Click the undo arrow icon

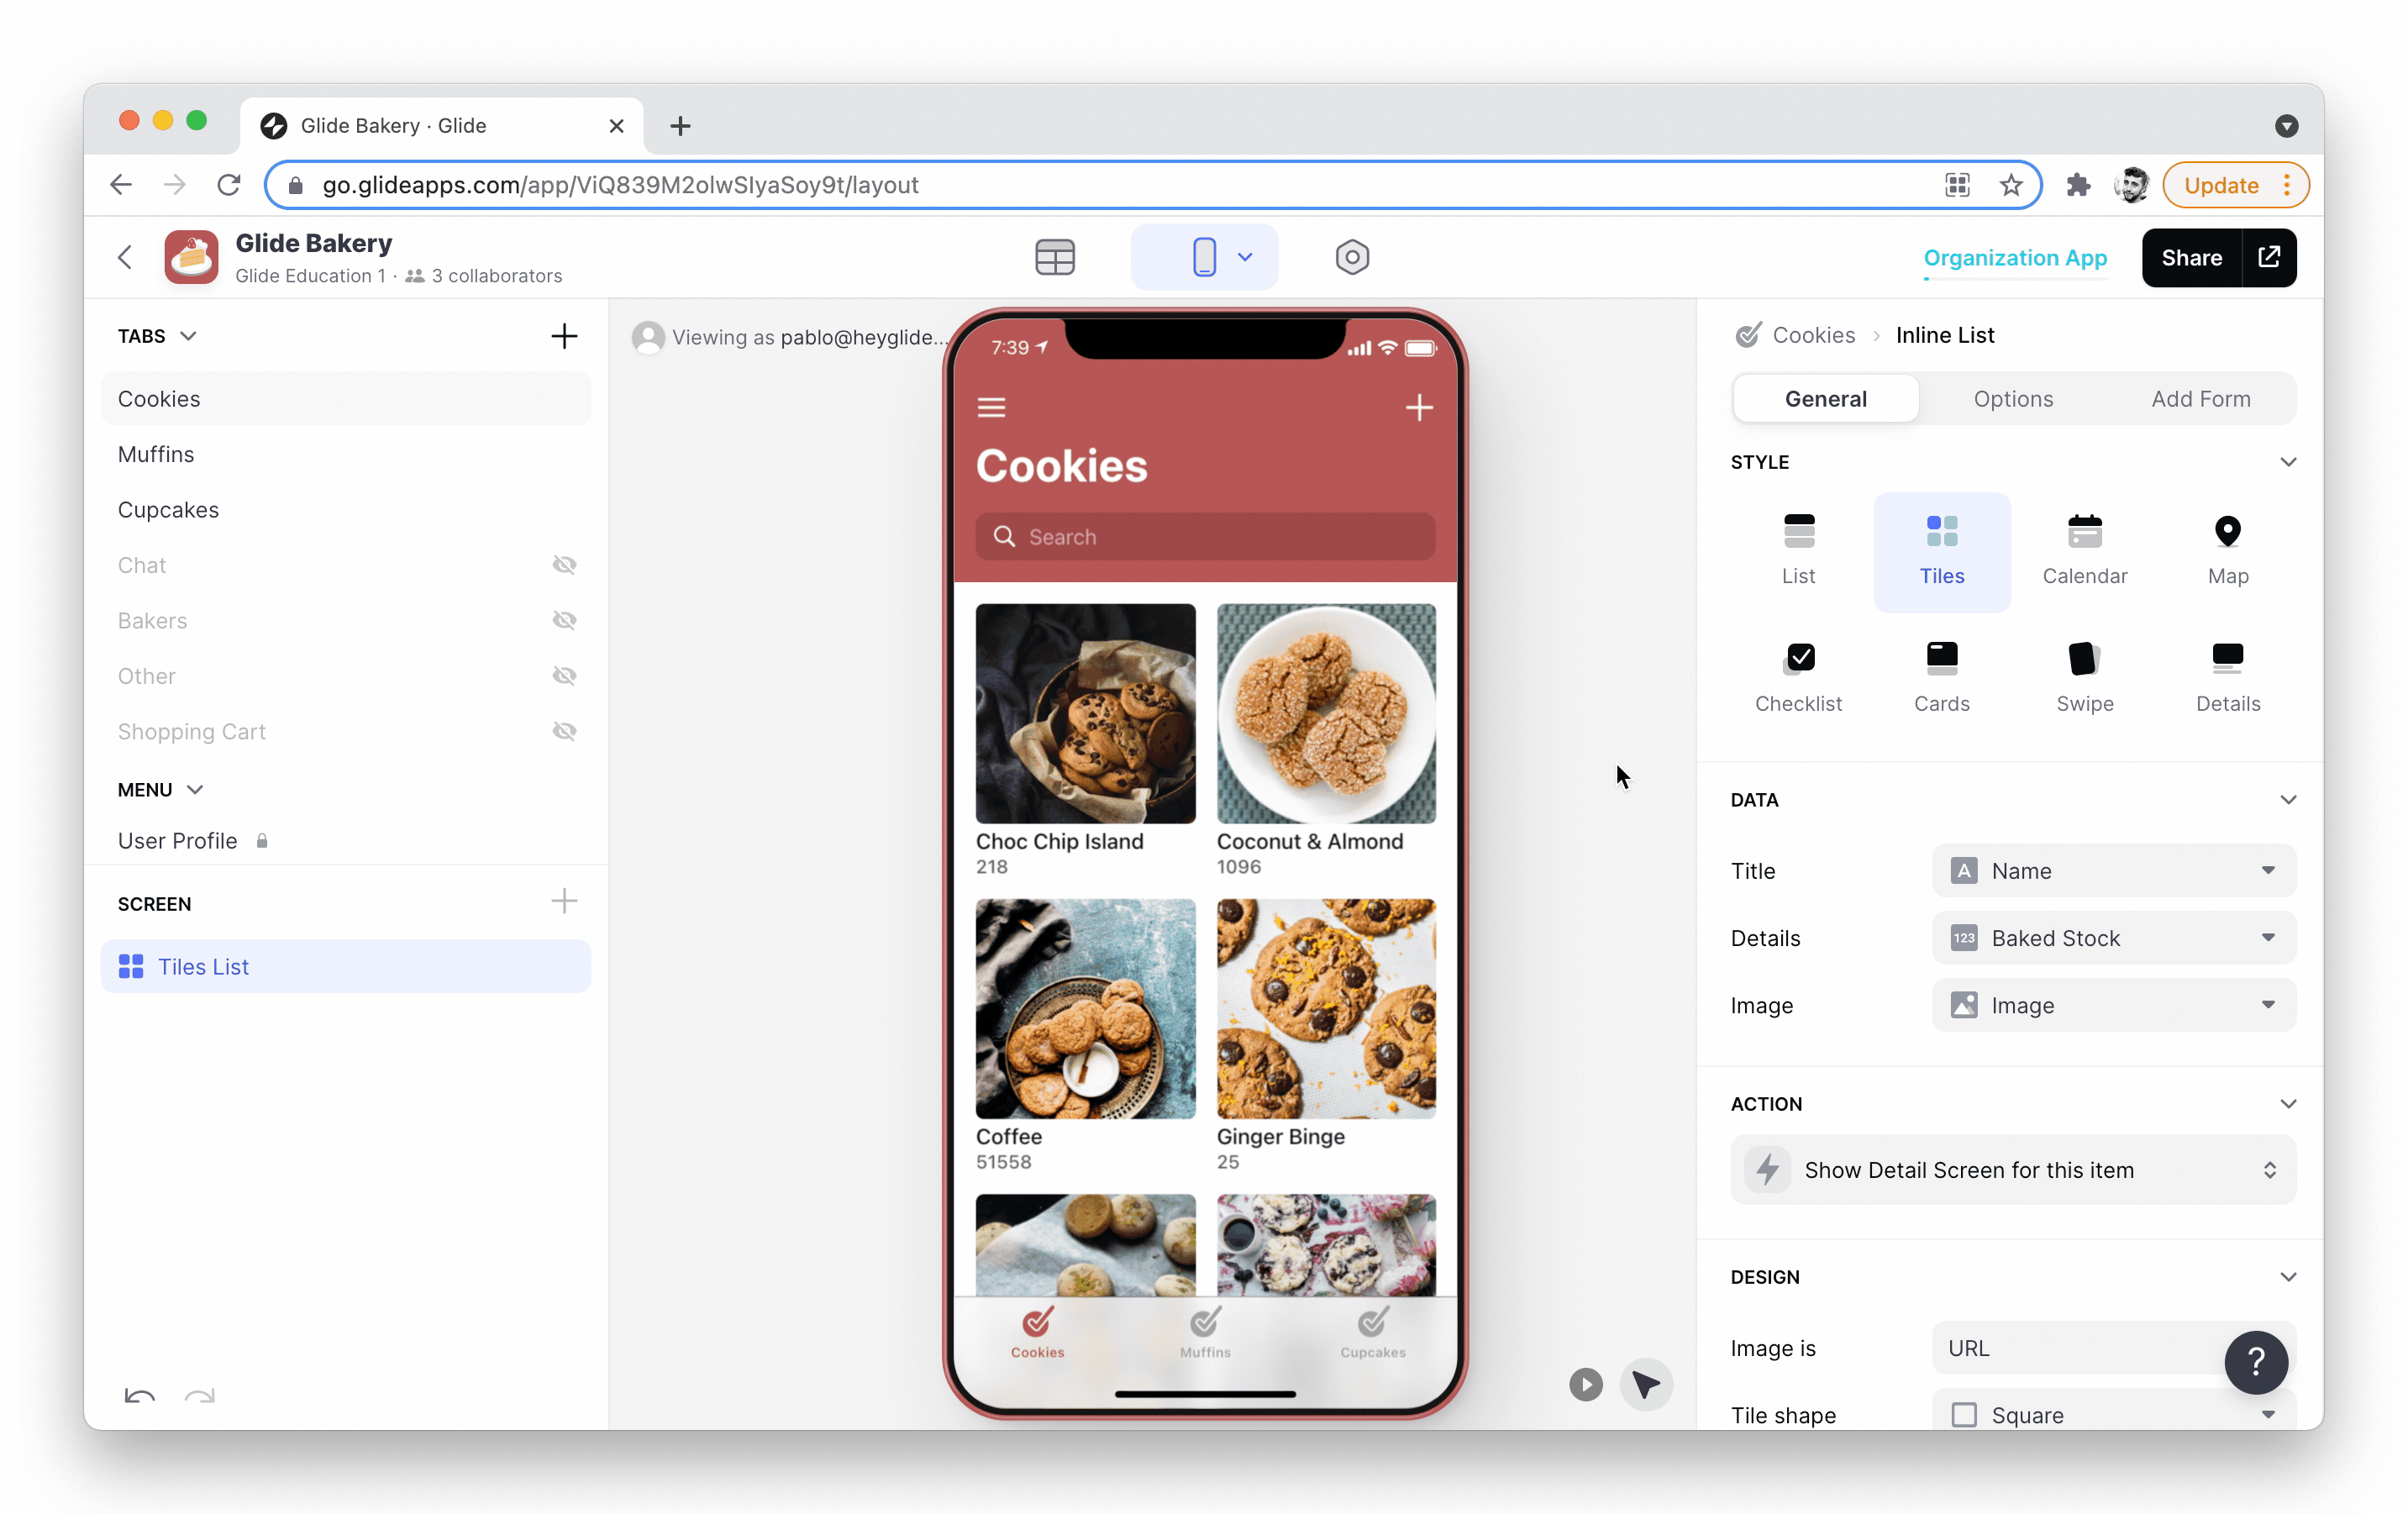140,1395
